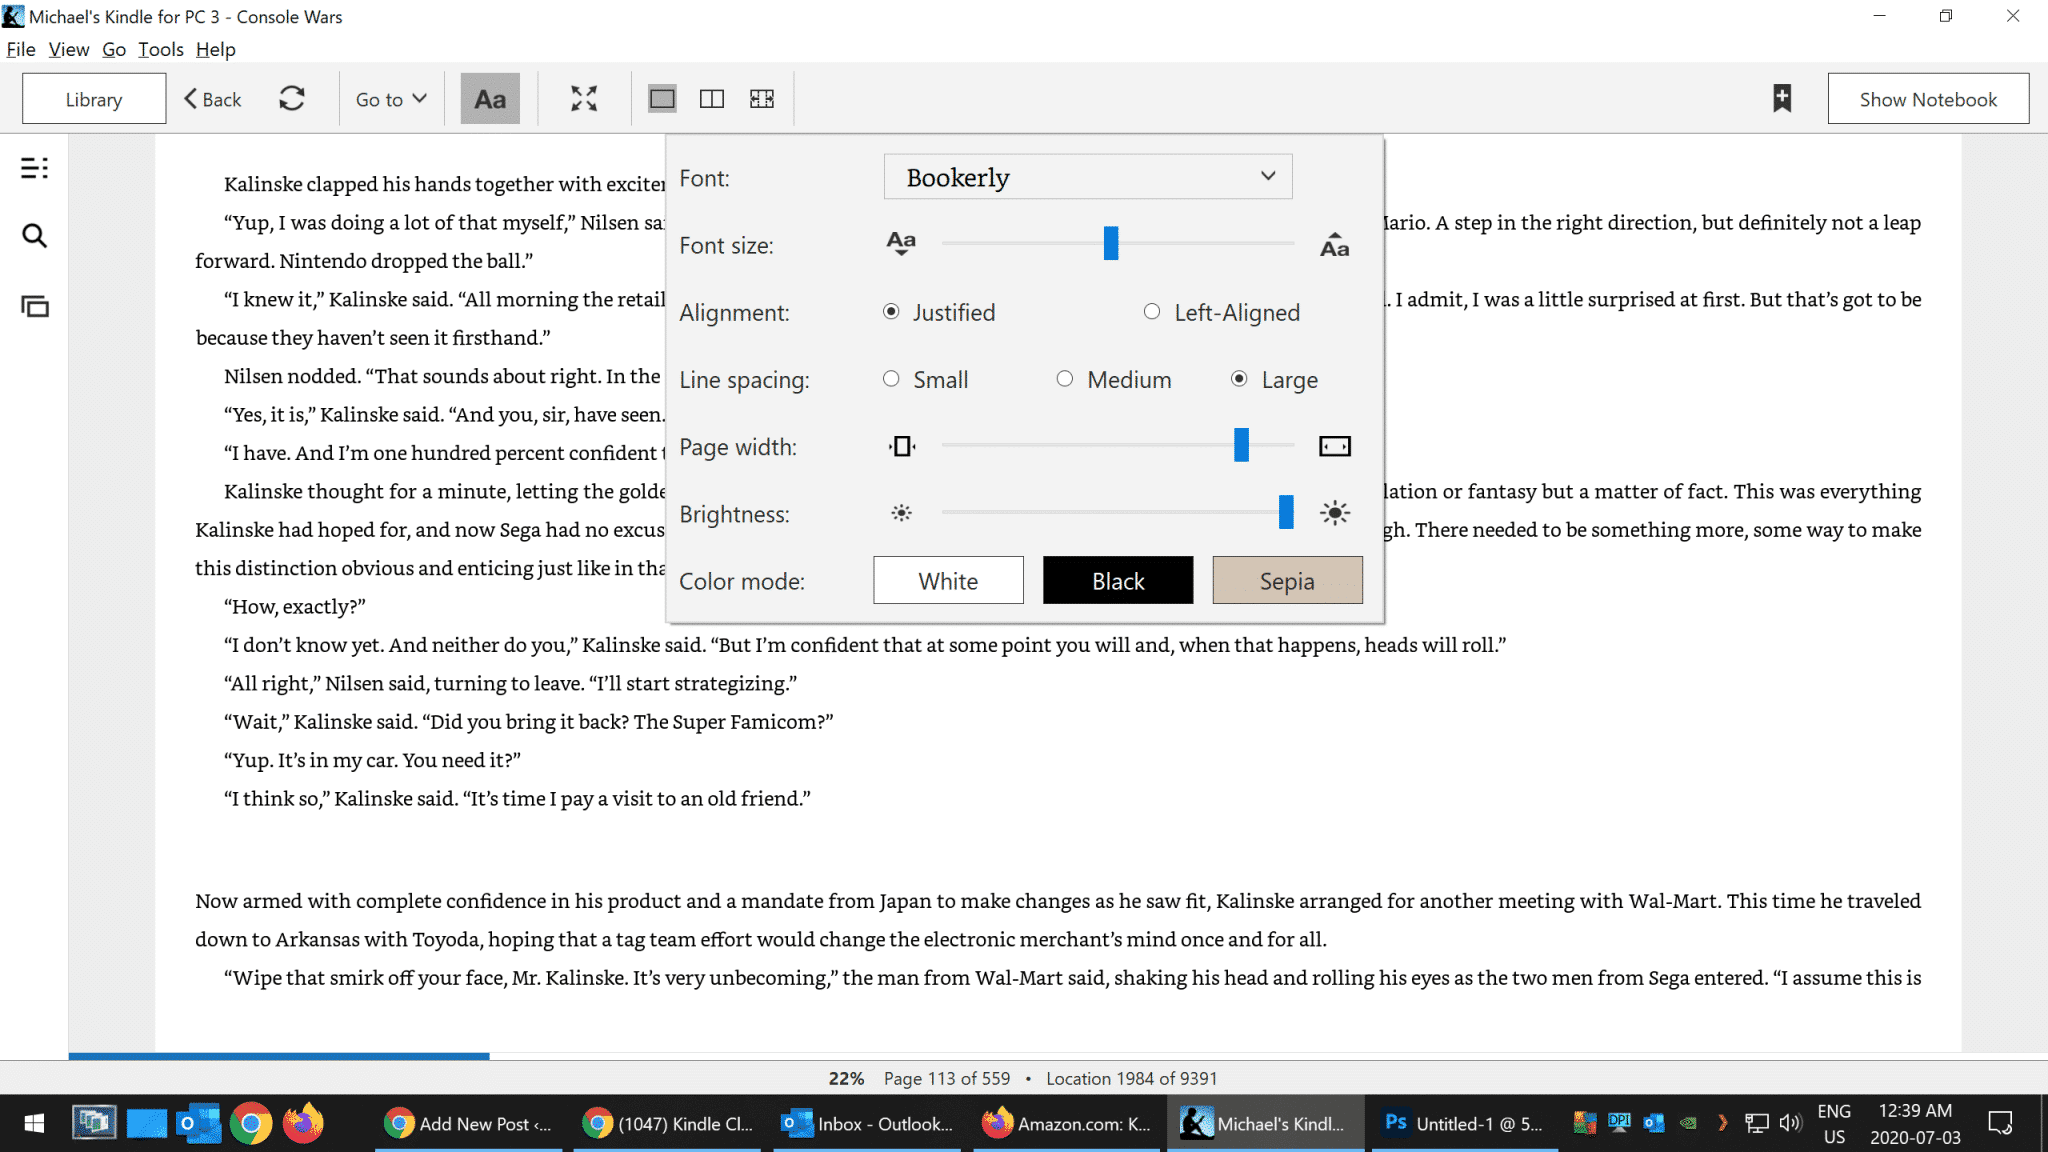This screenshot has height=1152, width=2048.
Task: Open the table of contents sidebar icon
Action: point(34,168)
